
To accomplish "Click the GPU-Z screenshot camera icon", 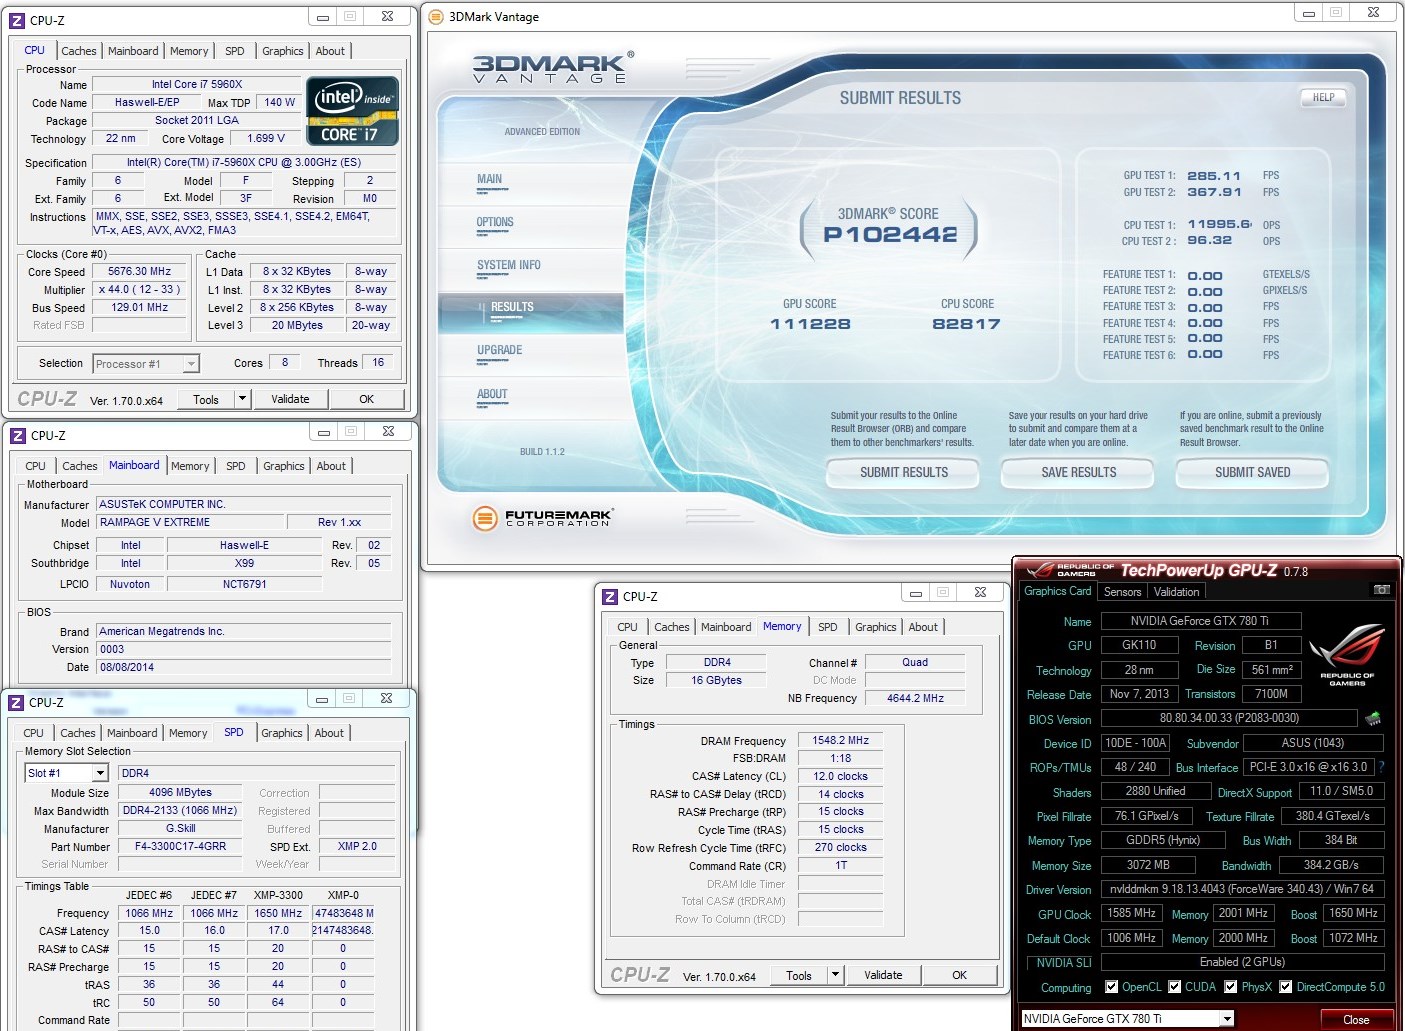I will tap(1382, 590).
